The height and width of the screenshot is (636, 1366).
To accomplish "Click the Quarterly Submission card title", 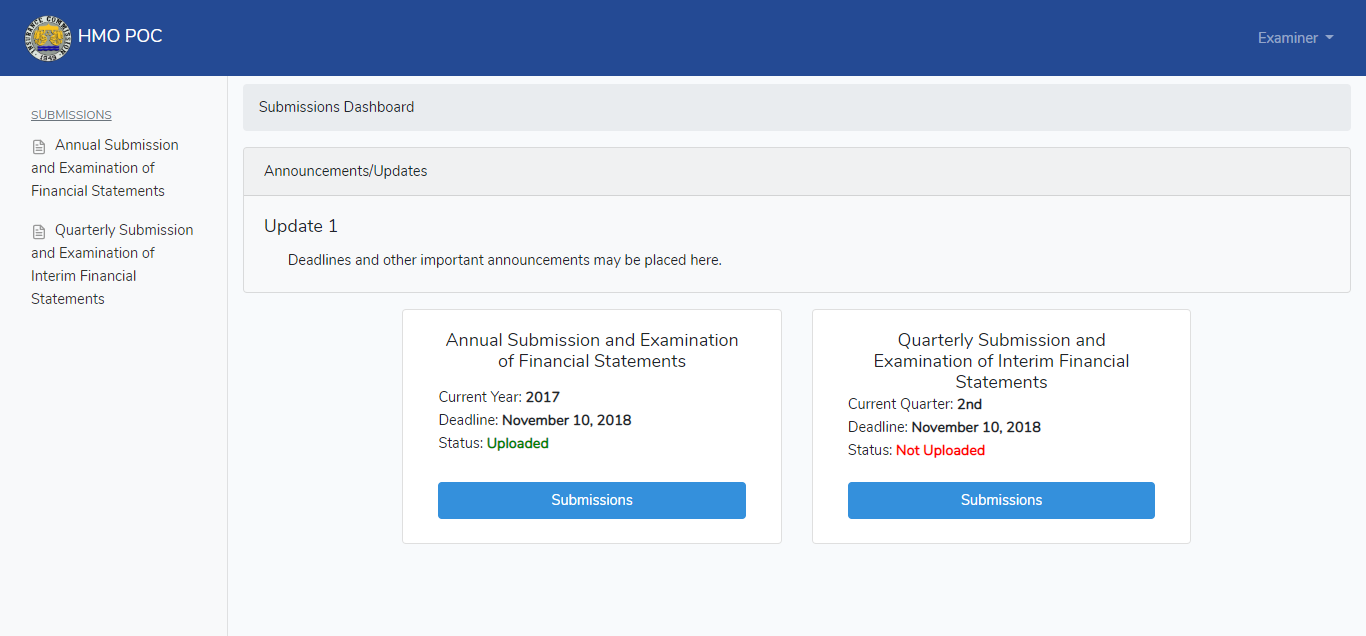I will pyautogui.click(x=1001, y=361).
